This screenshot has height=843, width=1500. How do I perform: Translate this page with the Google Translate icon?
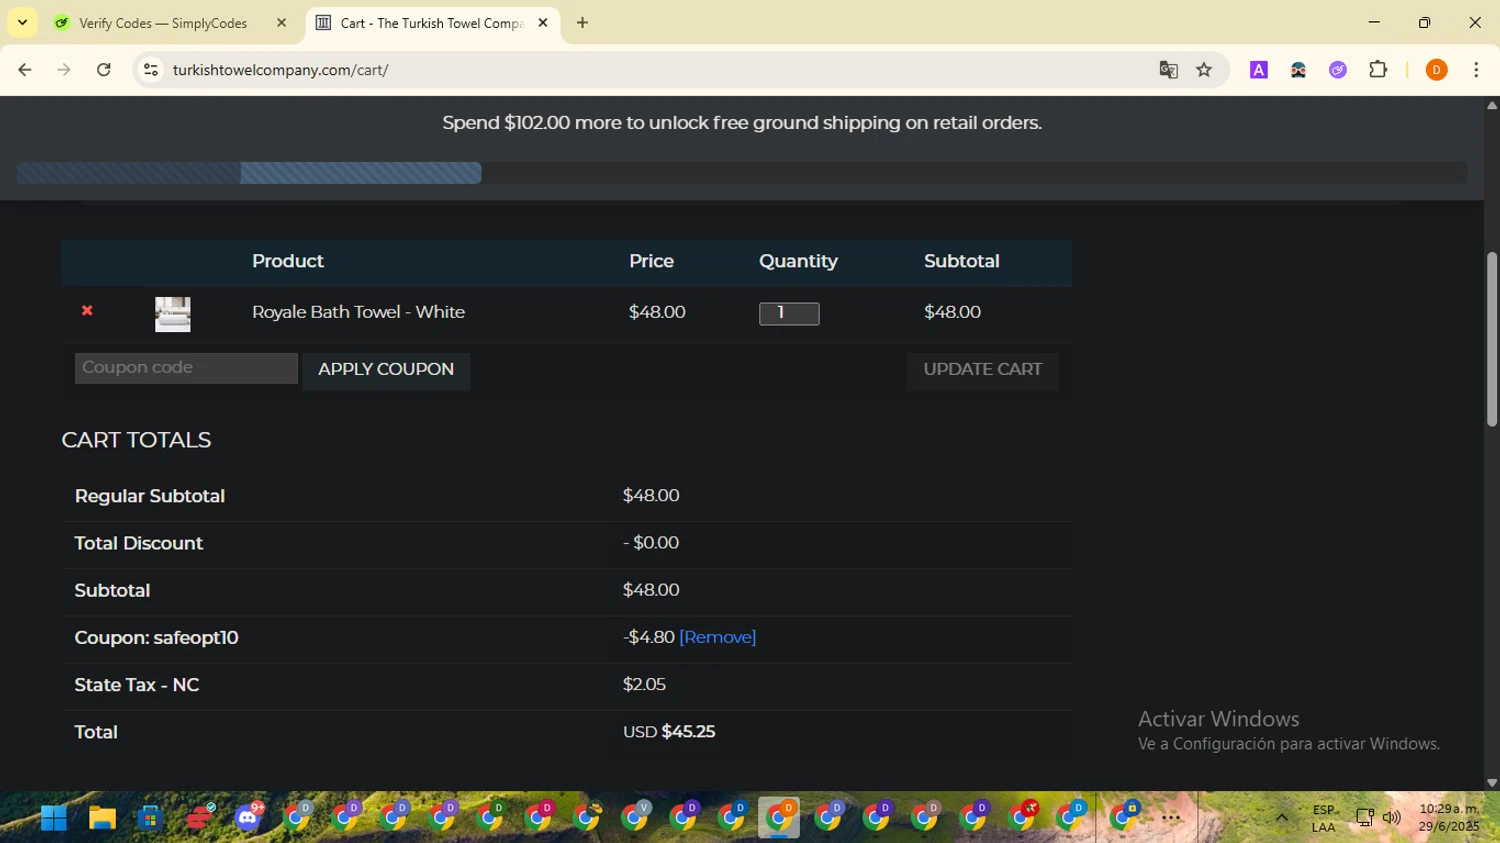coord(1168,70)
